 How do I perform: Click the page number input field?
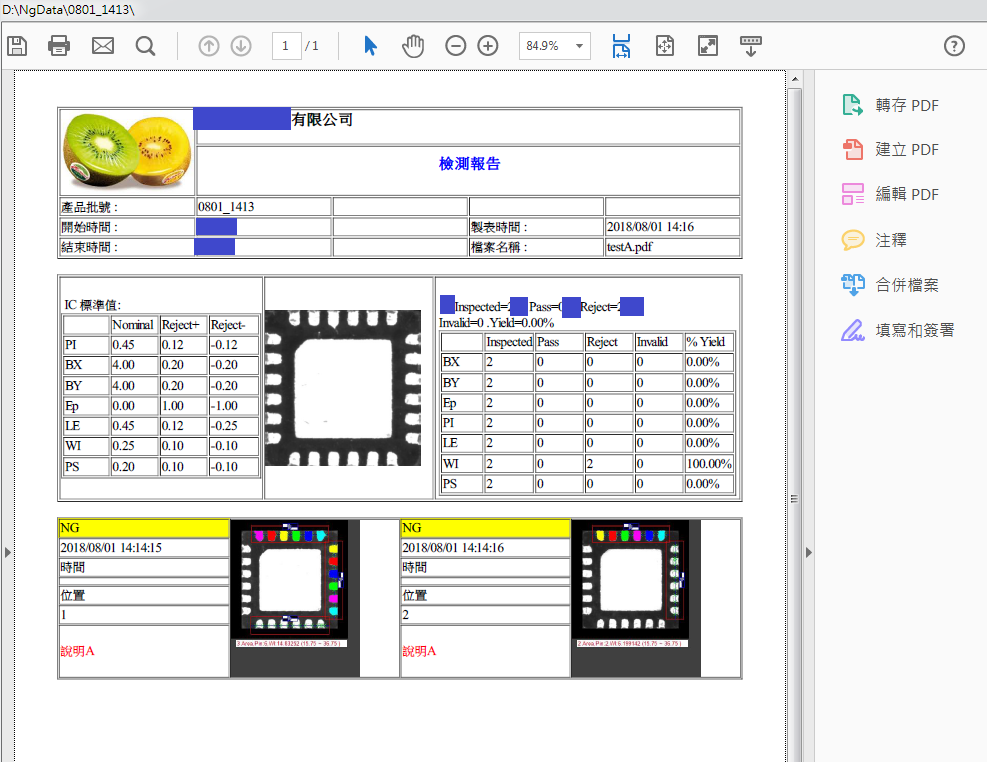286,46
